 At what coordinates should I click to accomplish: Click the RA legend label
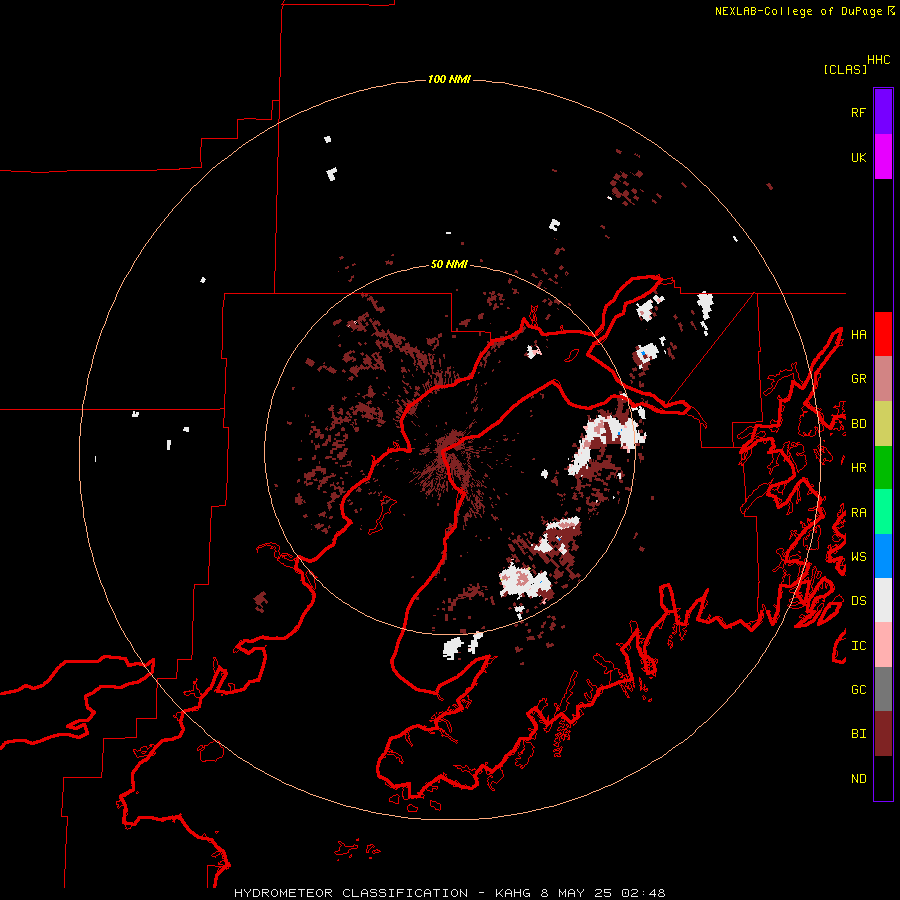point(858,513)
